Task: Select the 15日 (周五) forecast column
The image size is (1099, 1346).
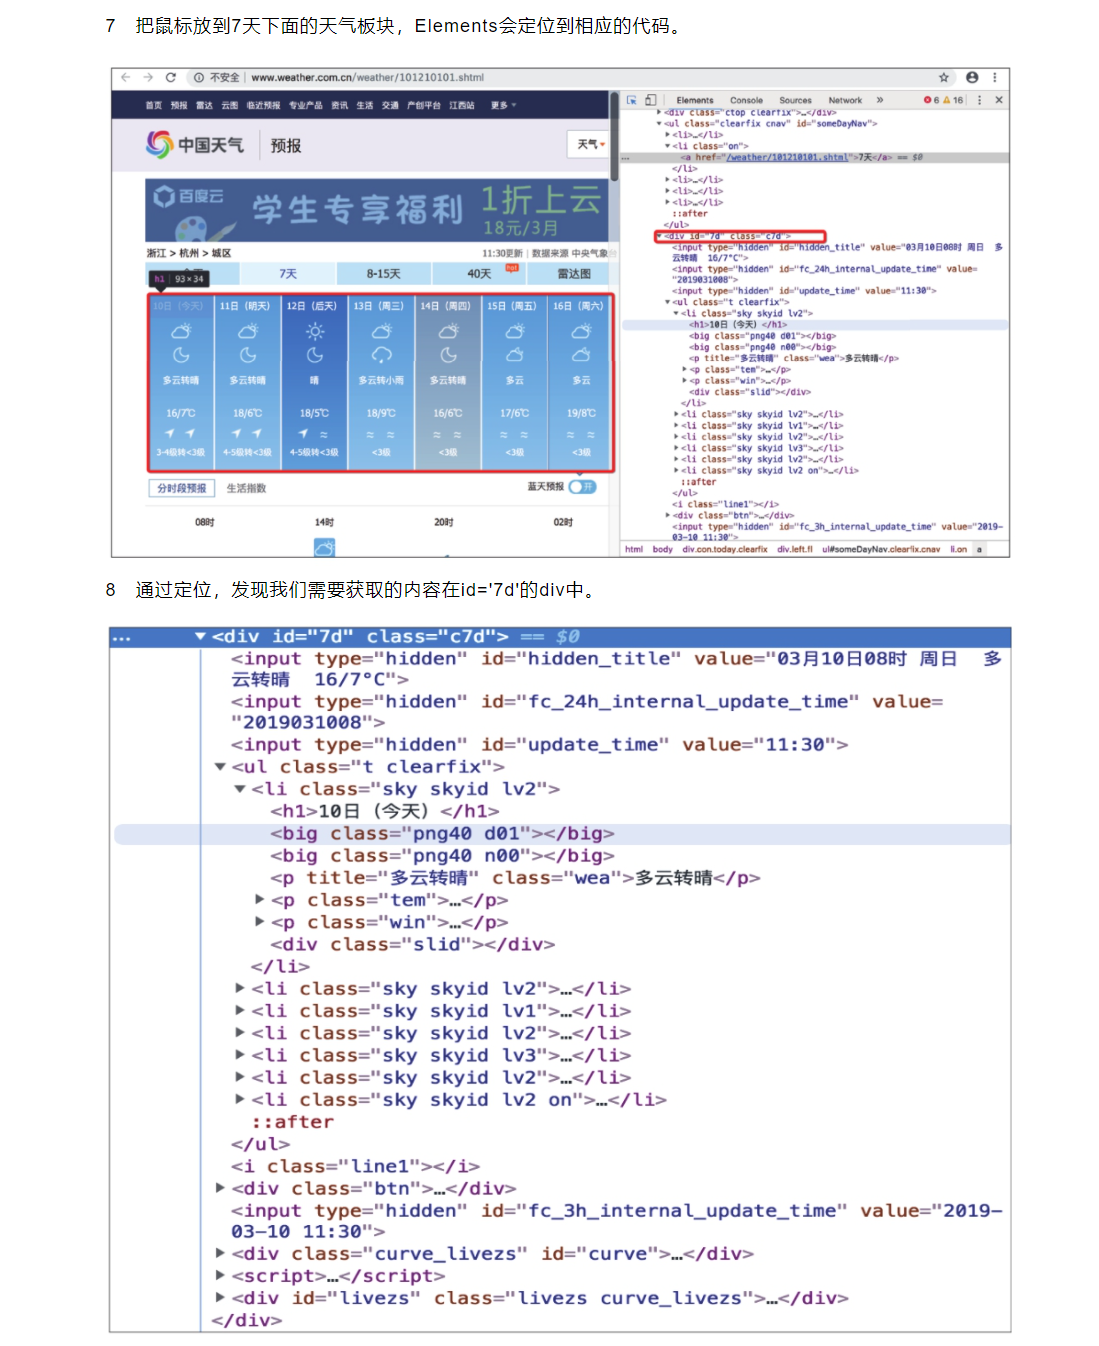Action: coord(514,382)
